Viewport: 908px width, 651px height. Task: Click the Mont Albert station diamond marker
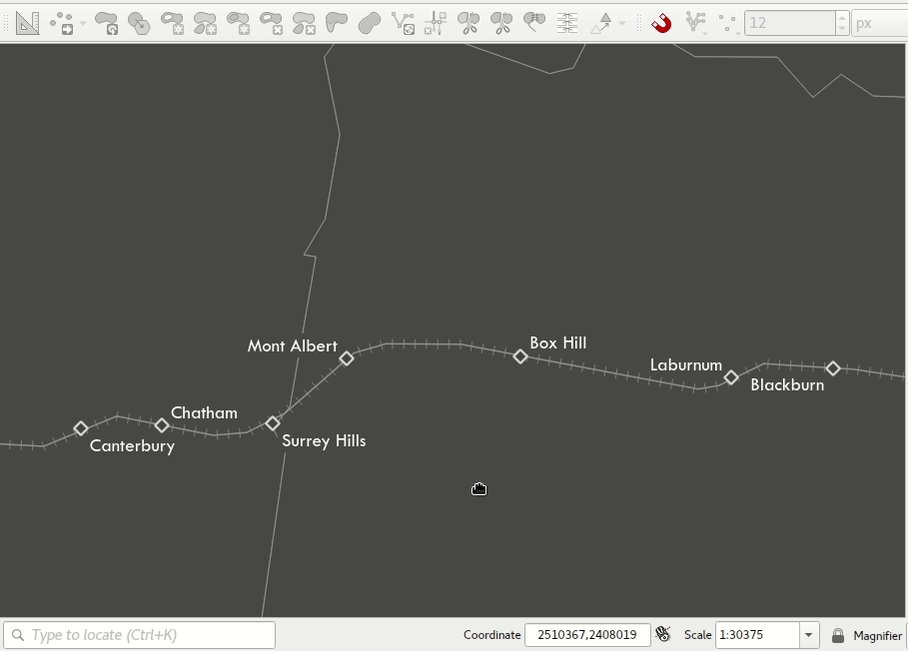tap(346, 359)
